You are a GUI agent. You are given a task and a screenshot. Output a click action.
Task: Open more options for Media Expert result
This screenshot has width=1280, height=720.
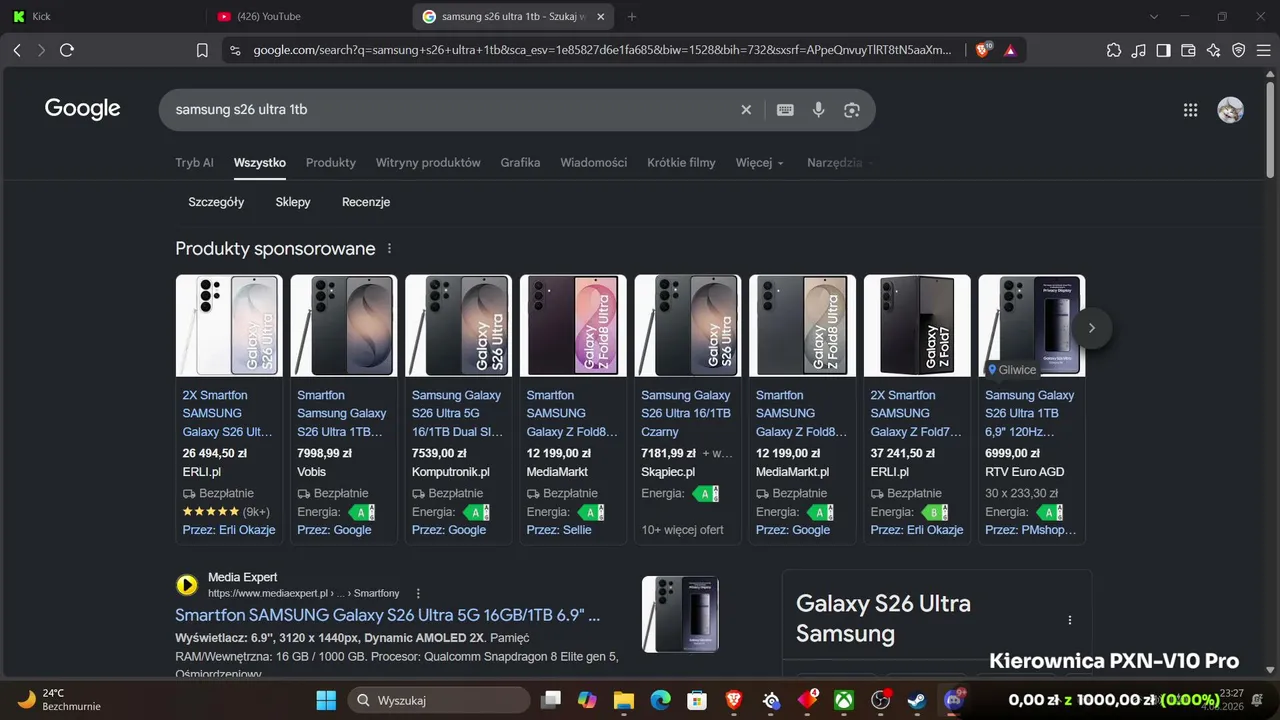418,593
